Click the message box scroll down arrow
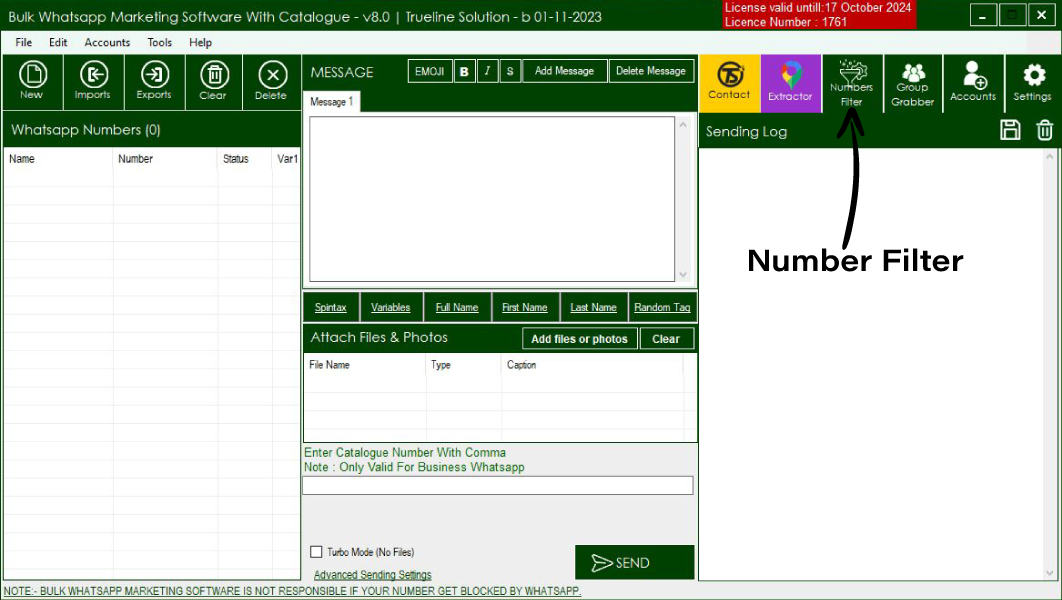Viewport: 1062px width, 600px height. pos(683,274)
